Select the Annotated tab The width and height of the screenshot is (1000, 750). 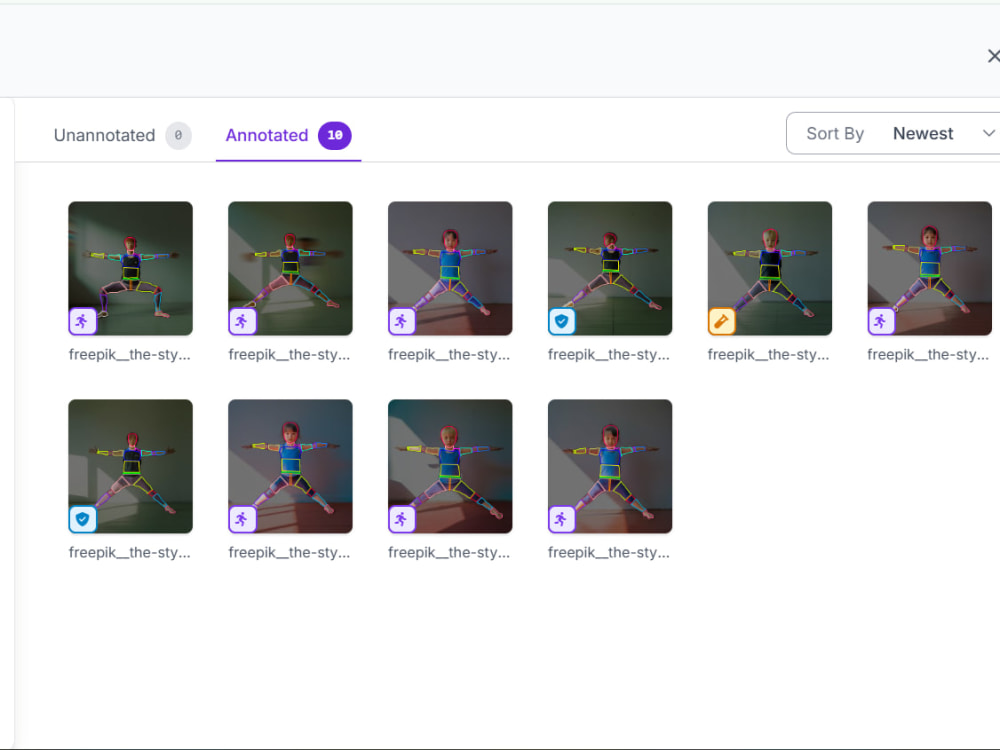click(288, 135)
